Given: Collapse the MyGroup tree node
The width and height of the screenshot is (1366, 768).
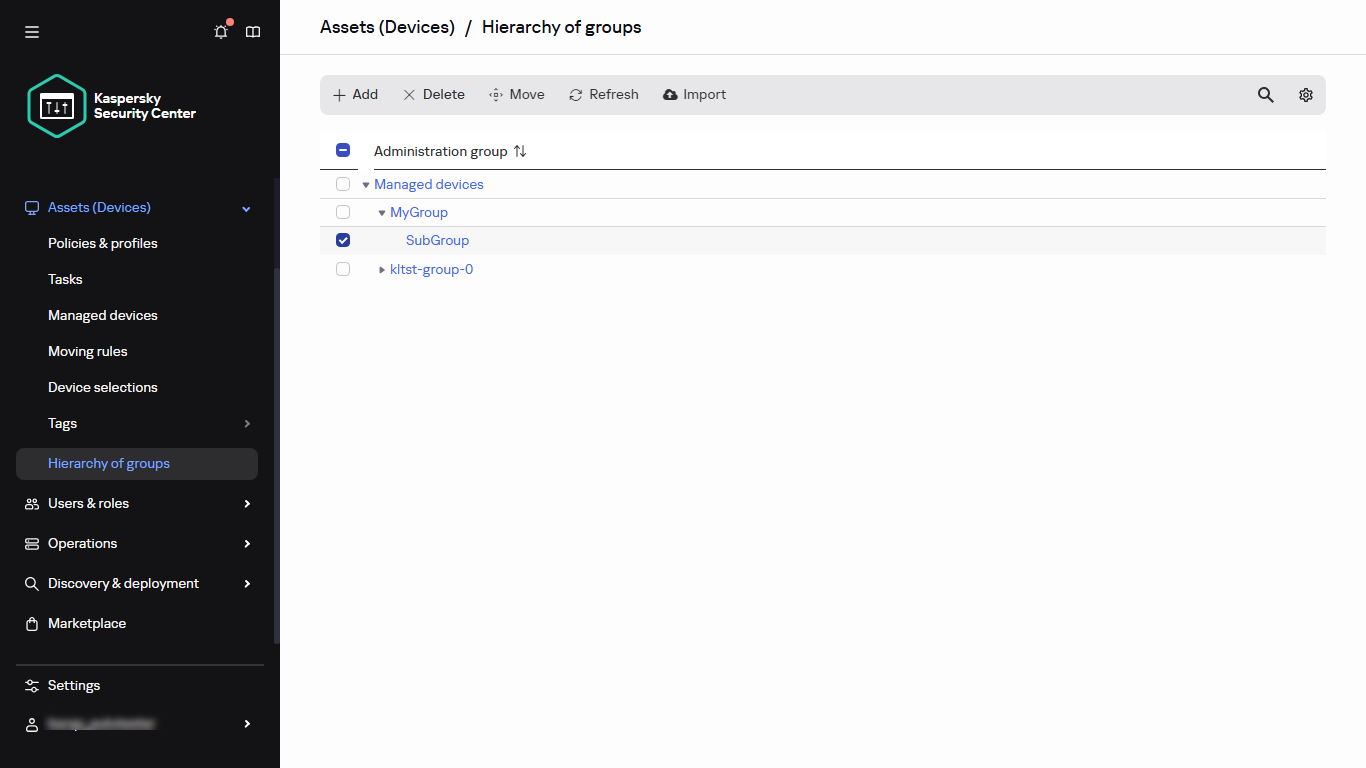Looking at the screenshot, I should tap(382, 213).
